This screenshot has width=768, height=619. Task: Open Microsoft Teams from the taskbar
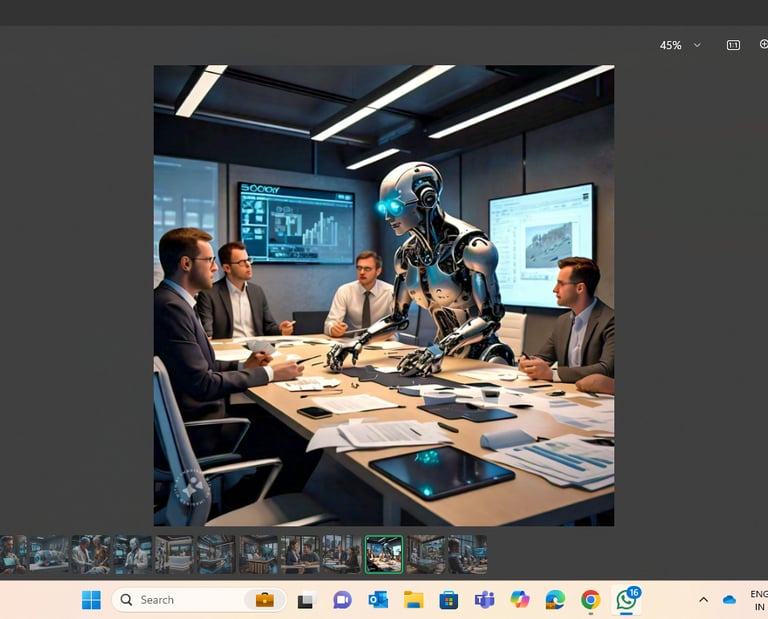pyautogui.click(x=484, y=600)
